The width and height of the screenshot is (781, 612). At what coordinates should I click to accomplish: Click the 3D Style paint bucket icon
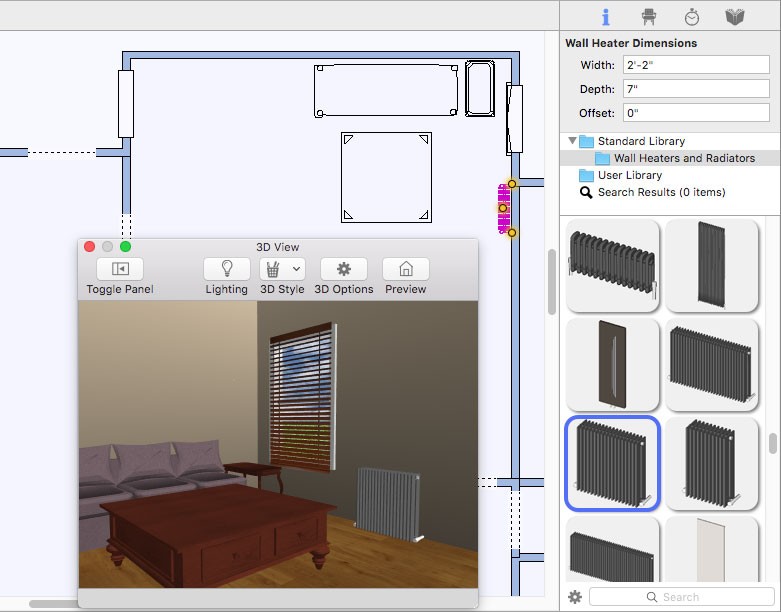[272, 269]
